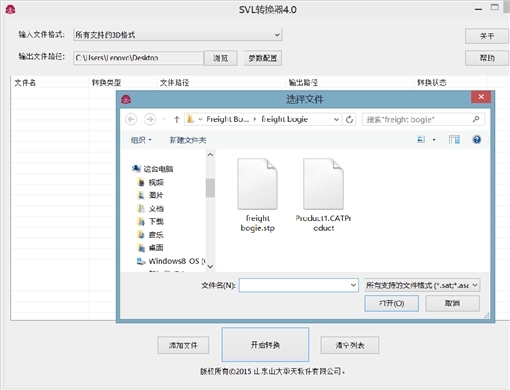The width and height of the screenshot is (510, 390).
Task: Click the 文件名 column header
Action: 50,82
